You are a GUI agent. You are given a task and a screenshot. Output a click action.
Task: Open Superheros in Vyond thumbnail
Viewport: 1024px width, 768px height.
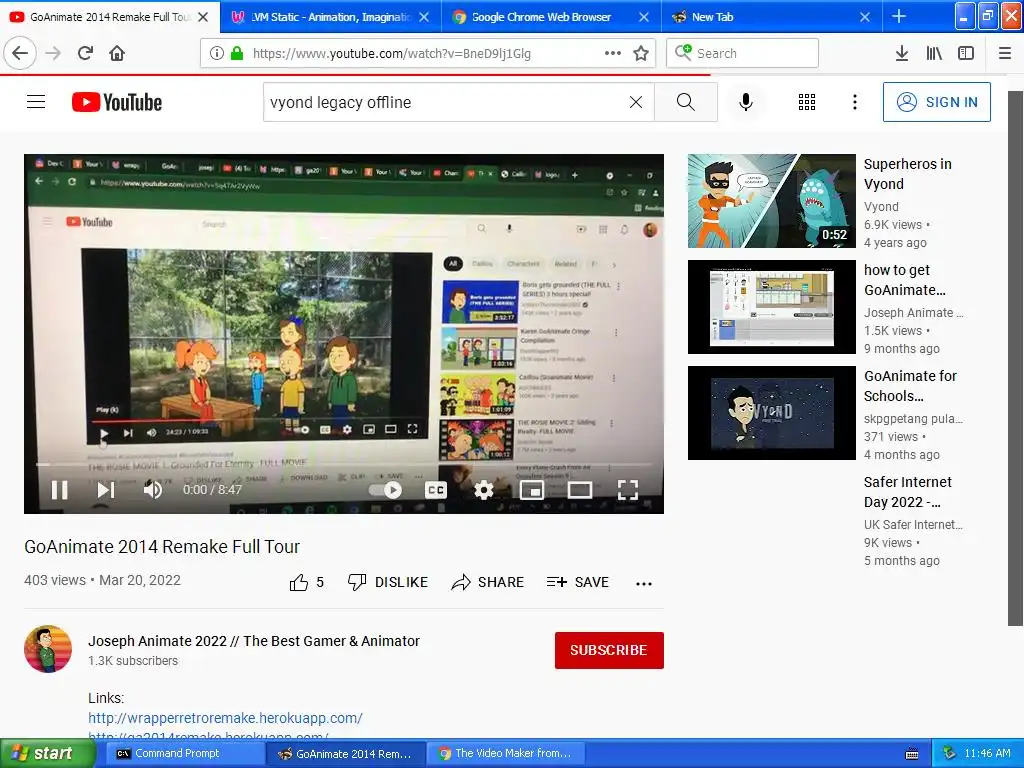click(772, 201)
